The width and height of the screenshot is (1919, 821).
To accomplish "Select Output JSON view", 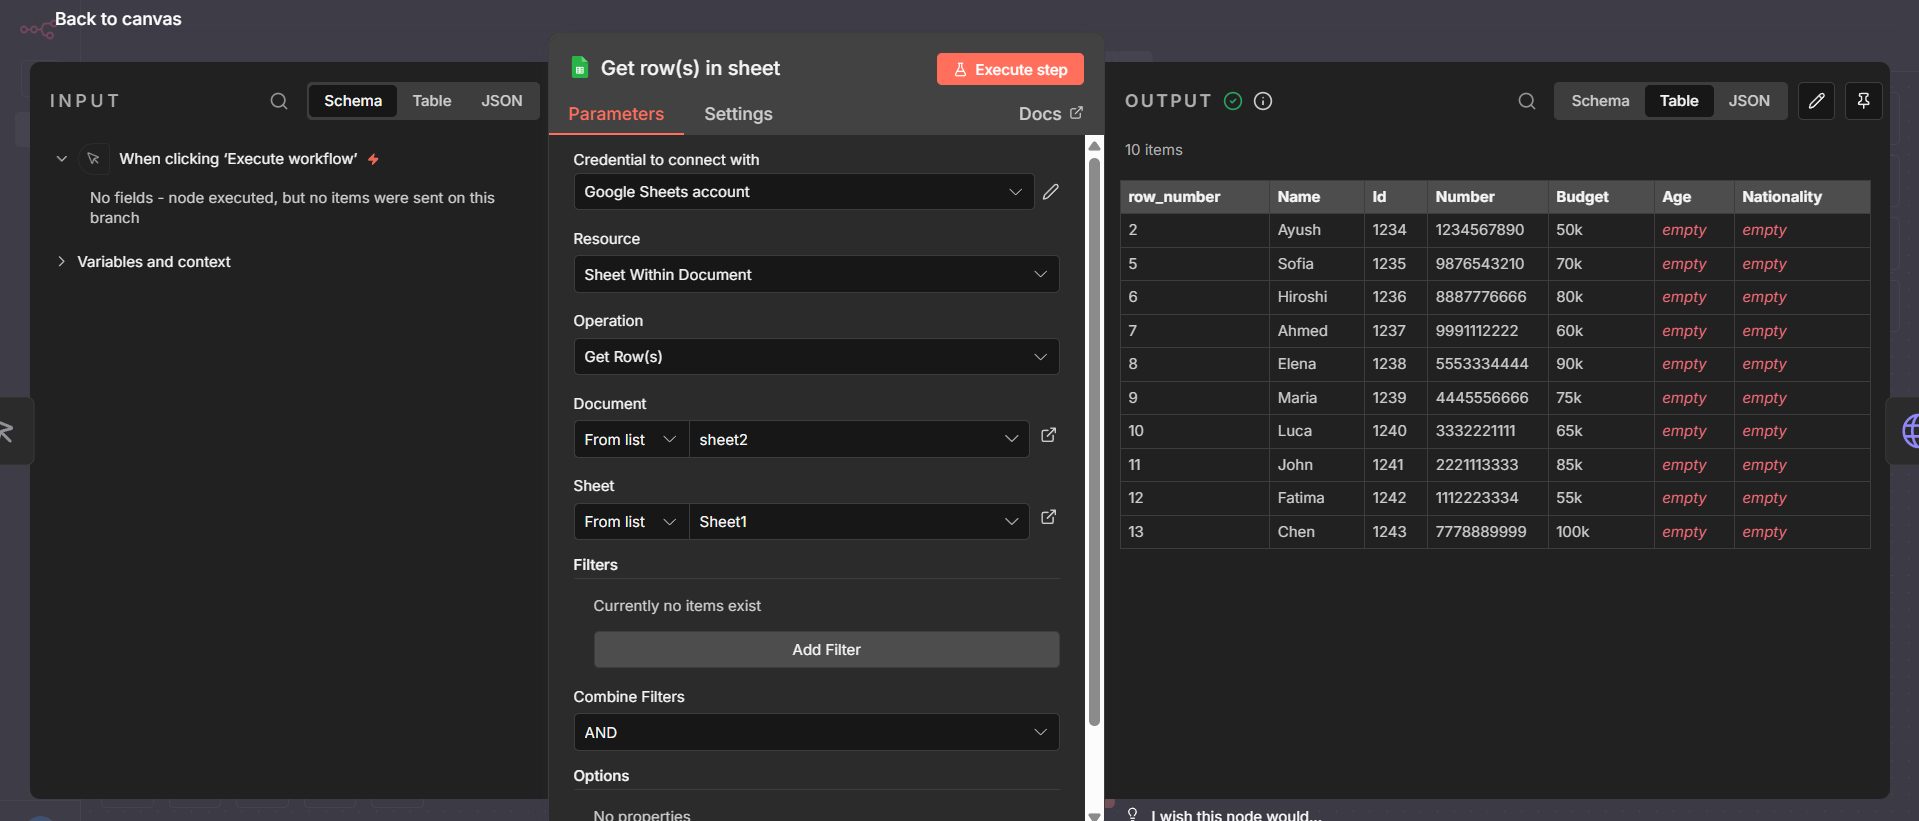I will coord(1749,101).
